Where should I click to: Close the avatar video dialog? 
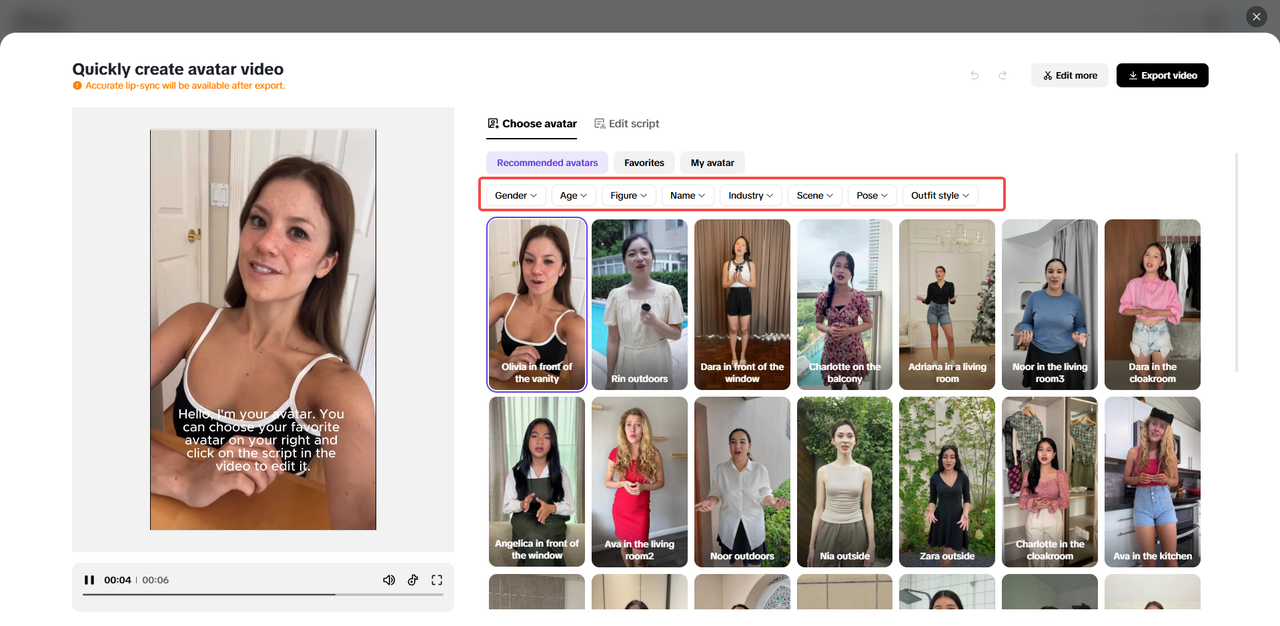point(1256,17)
